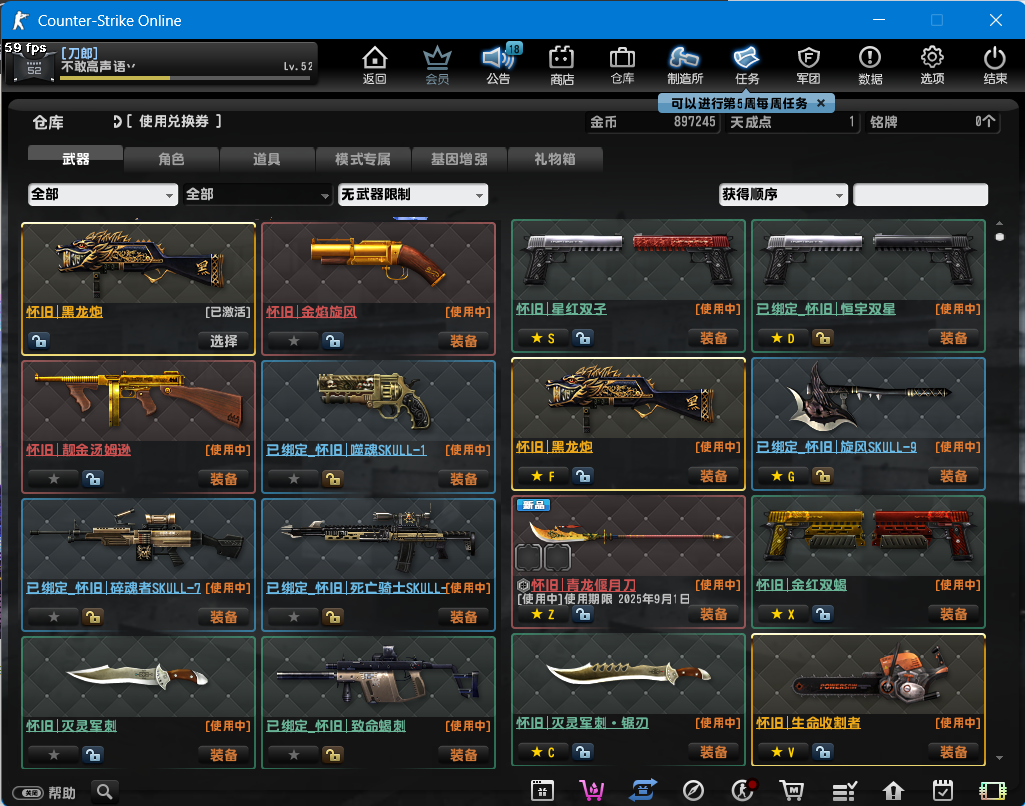
Task: Click the running man icon with red dot
Action: pyautogui.click(x=743, y=791)
